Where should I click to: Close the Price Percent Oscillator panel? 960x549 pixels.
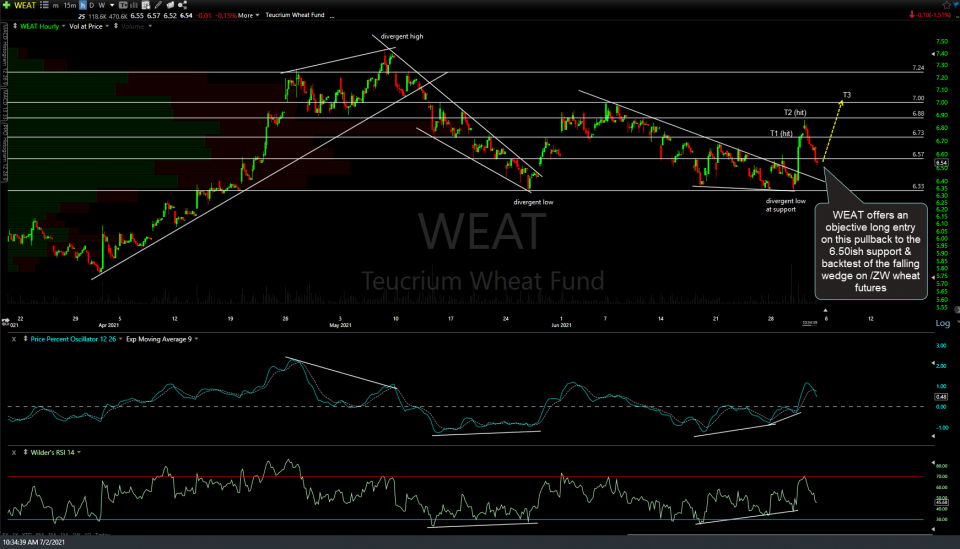point(16,340)
